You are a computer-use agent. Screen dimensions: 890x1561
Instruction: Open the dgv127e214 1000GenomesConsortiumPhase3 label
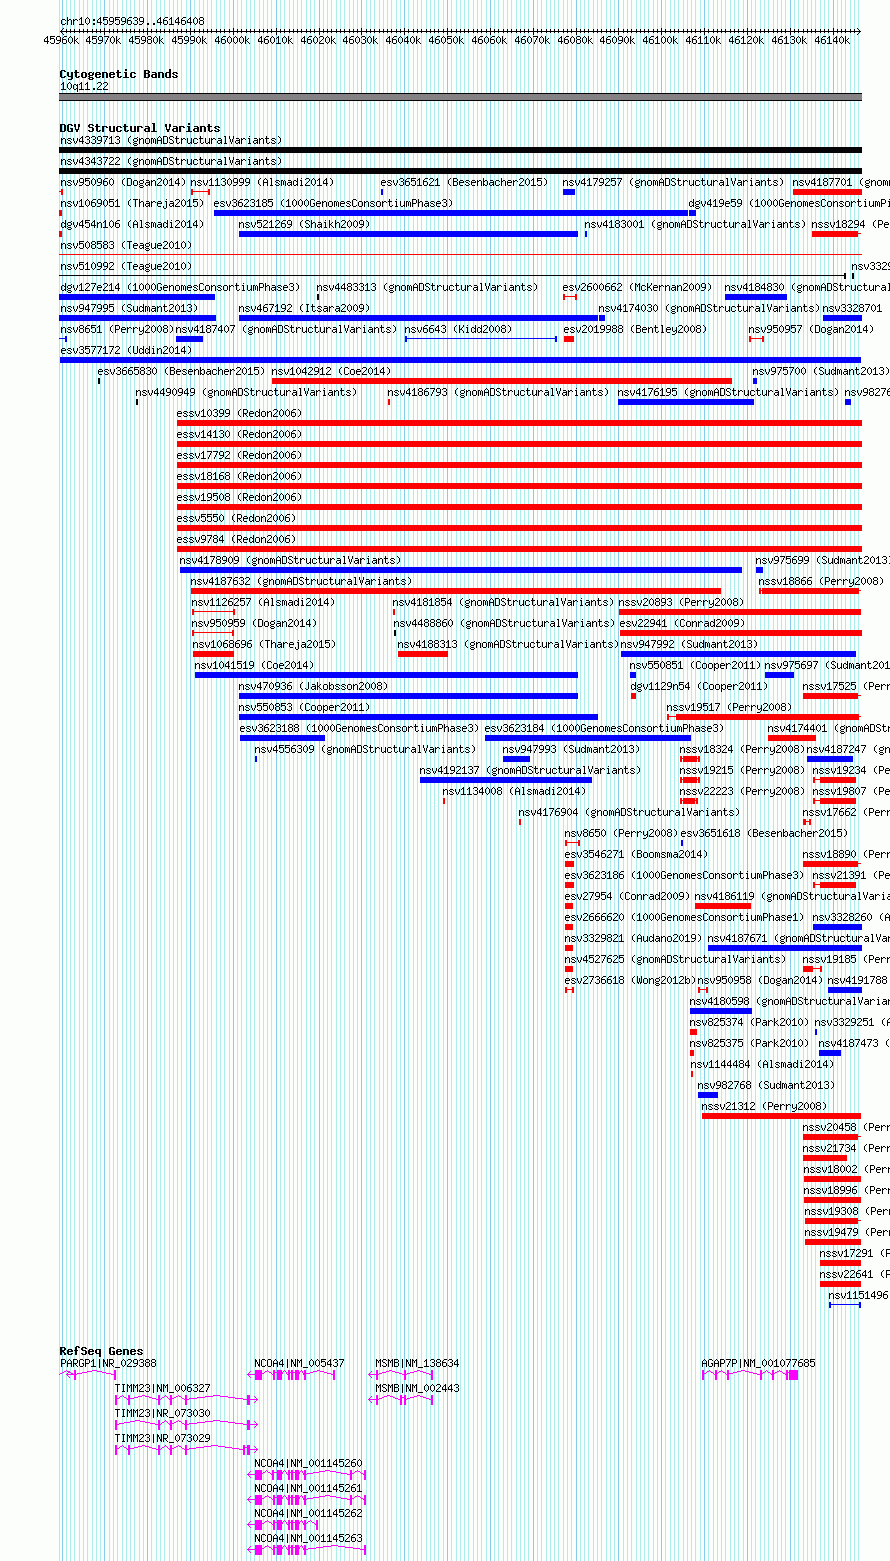pos(180,287)
